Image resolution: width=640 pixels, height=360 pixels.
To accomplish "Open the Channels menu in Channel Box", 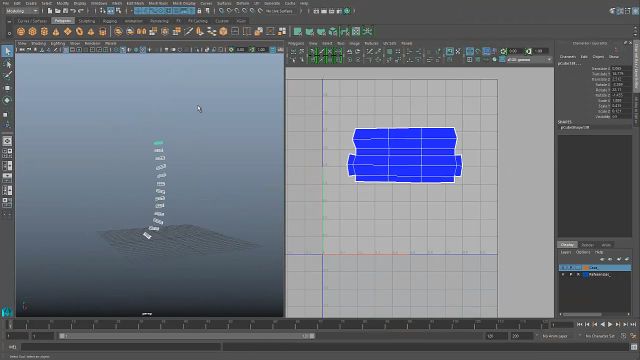I will point(567,57).
